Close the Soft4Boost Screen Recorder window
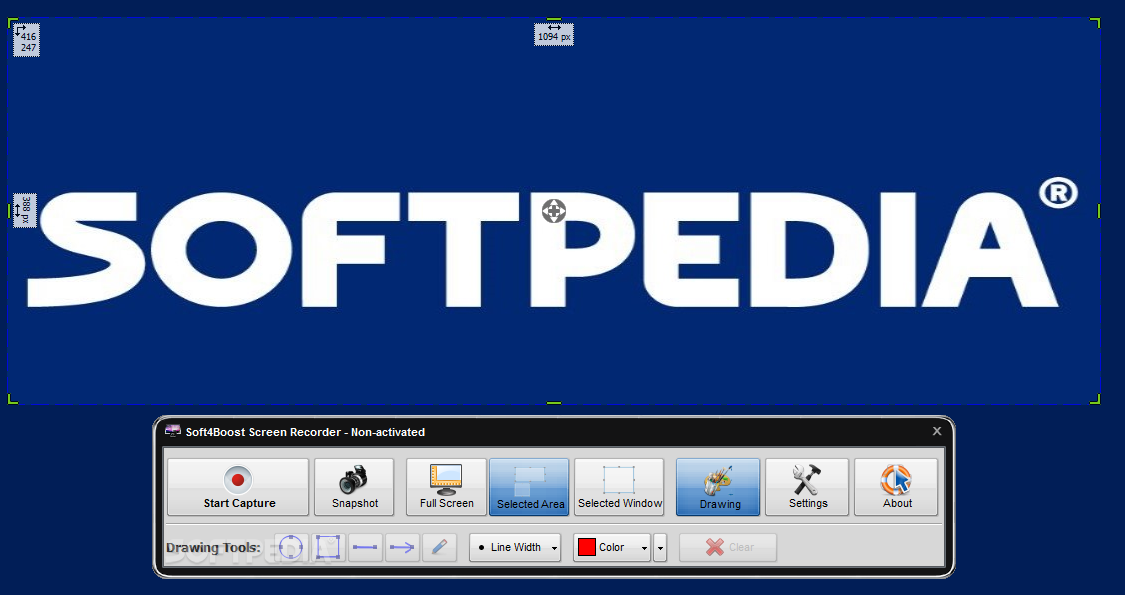1125x595 pixels. 936,431
